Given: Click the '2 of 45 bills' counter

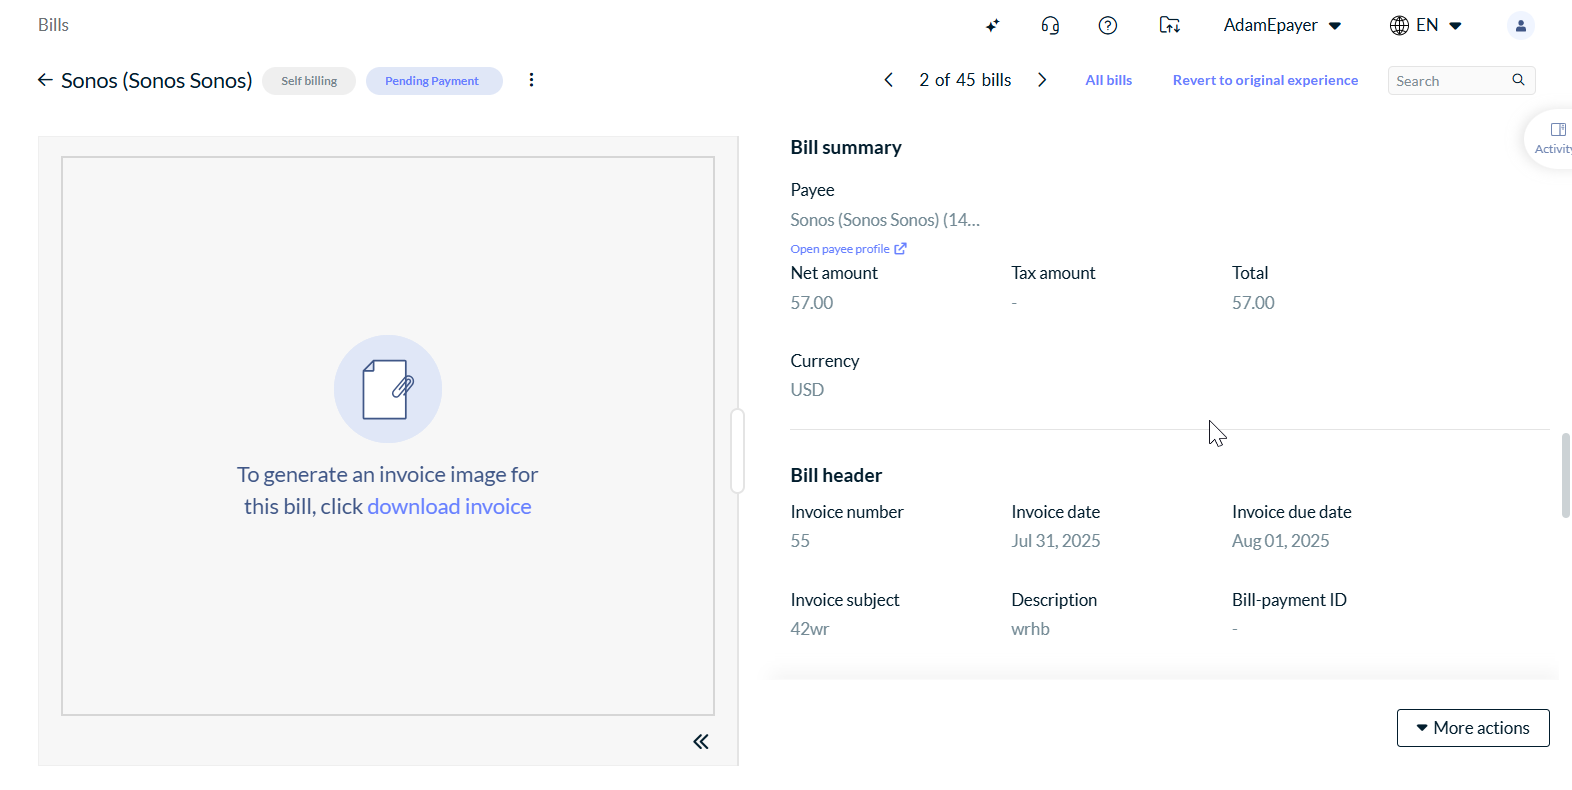Looking at the screenshot, I should pos(965,80).
